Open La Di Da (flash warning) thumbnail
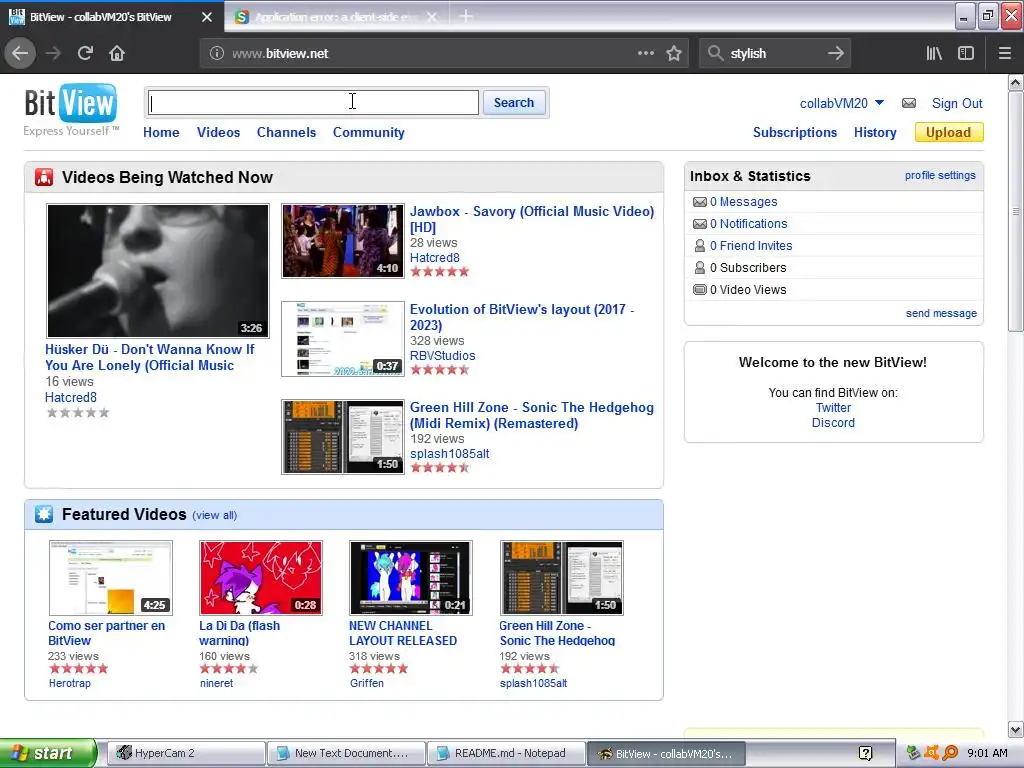1024x768 pixels. [261, 577]
